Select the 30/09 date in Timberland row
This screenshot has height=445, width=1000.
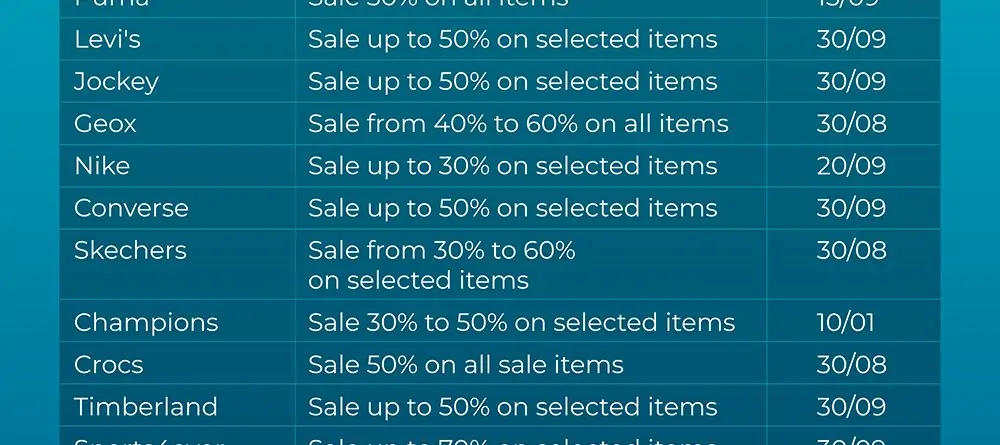851,407
